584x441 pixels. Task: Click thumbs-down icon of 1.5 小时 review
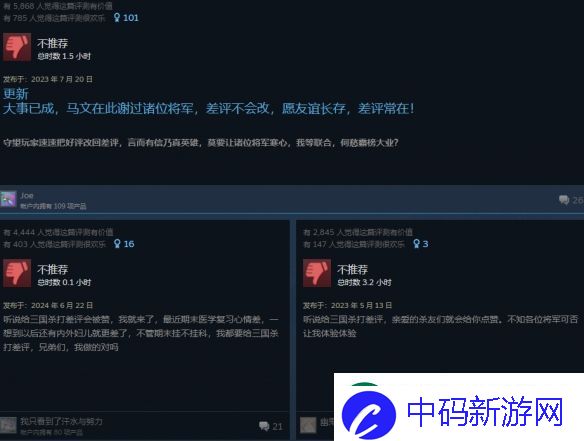tap(17, 47)
